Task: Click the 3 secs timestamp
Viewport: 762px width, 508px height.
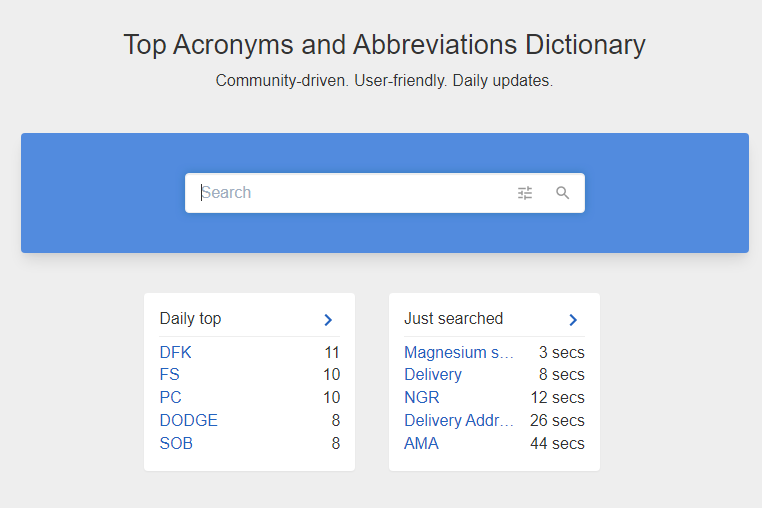Action: (x=561, y=352)
